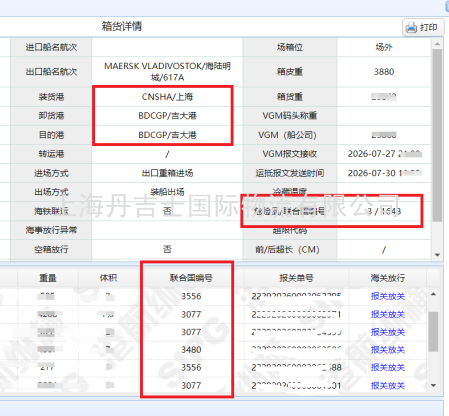
Task: Click the 进口船名航次 label cell
Action: 51,47
